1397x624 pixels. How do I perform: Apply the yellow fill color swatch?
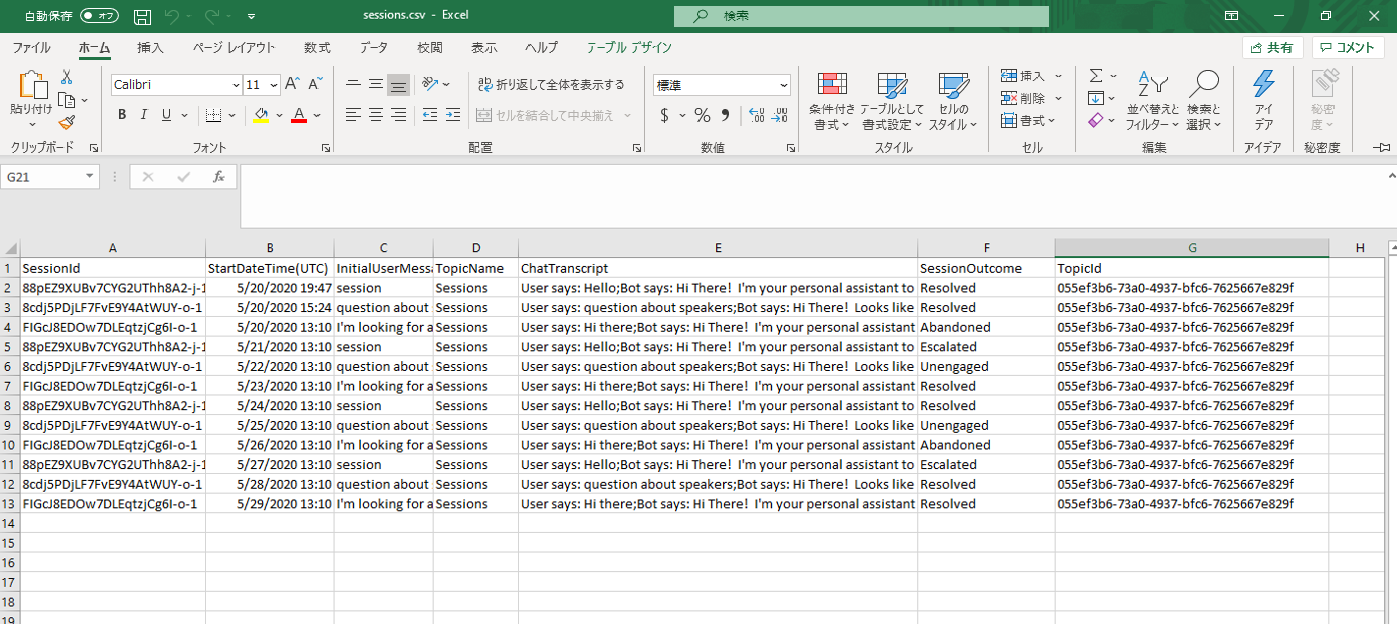point(261,115)
